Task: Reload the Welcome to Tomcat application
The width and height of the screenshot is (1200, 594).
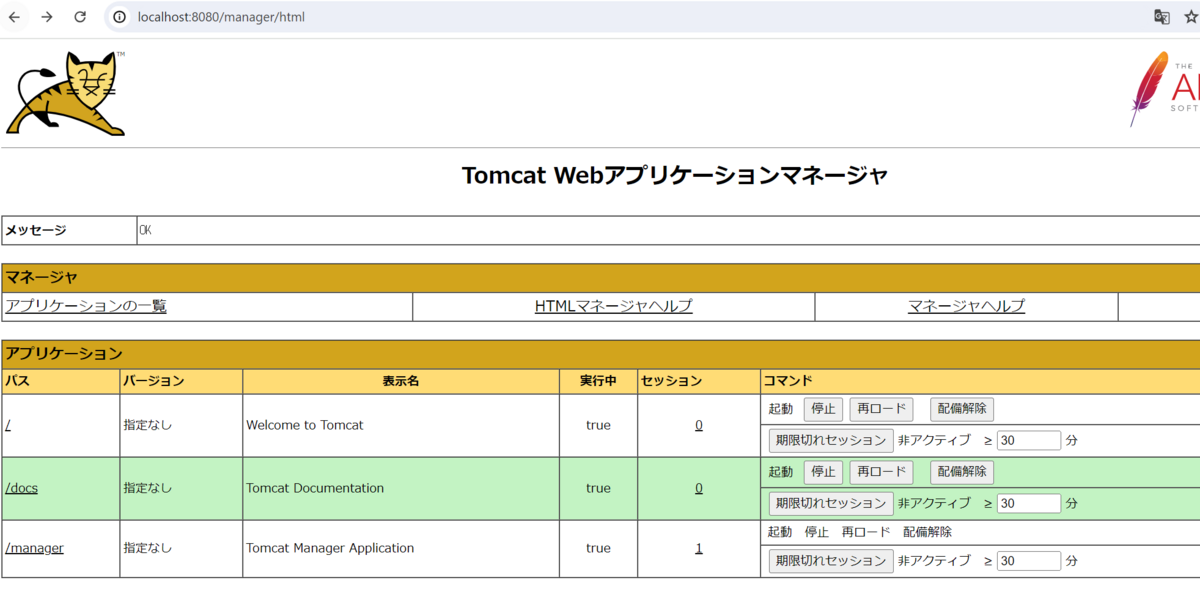Action: click(881, 409)
